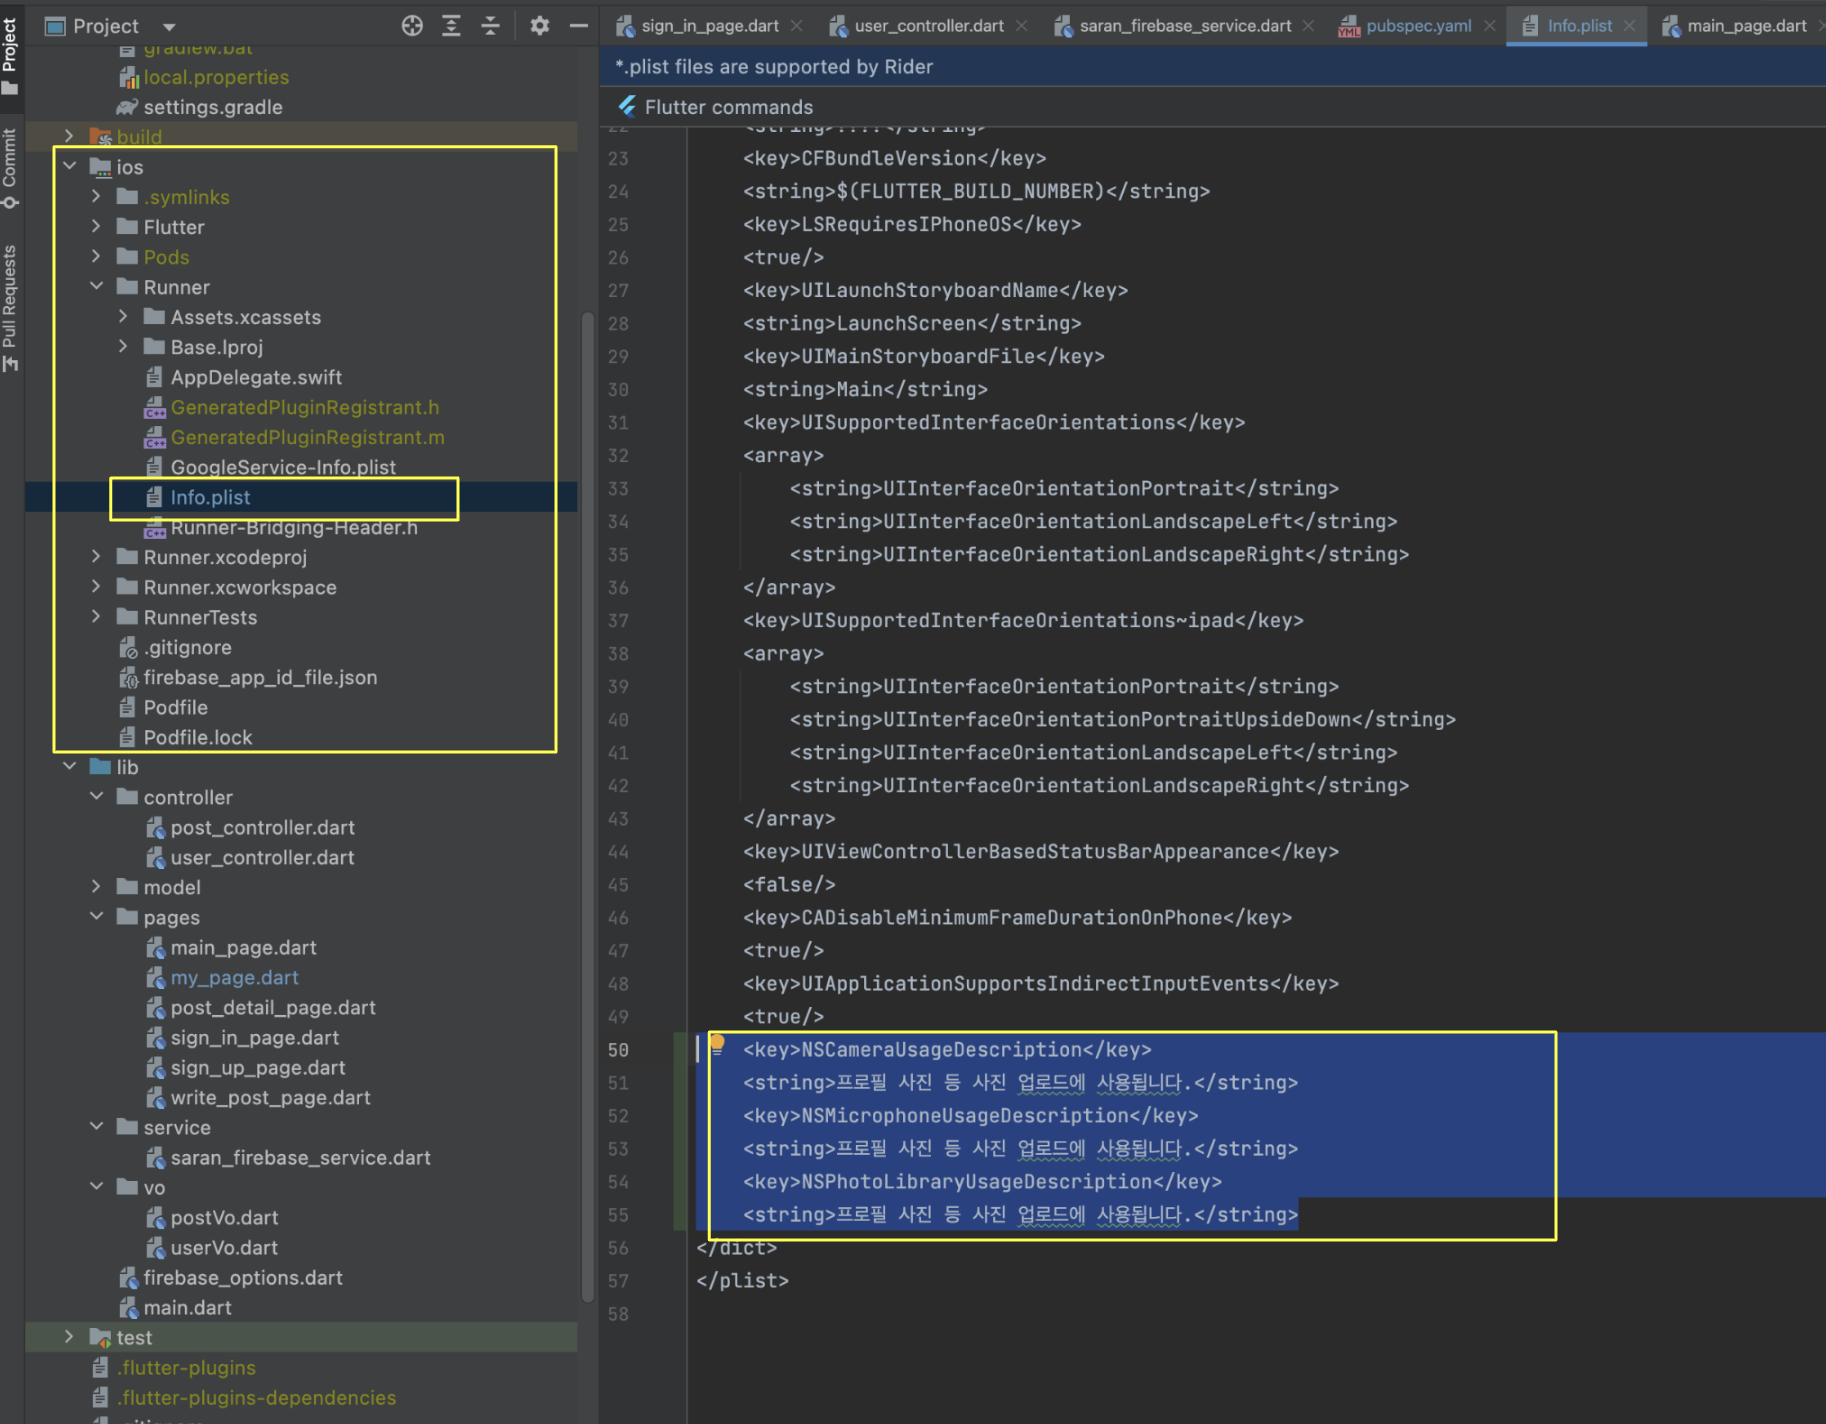Switch to user_controller.dart tab
Image resolution: width=1826 pixels, height=1424 pixels.
click(x=928, y=26)
